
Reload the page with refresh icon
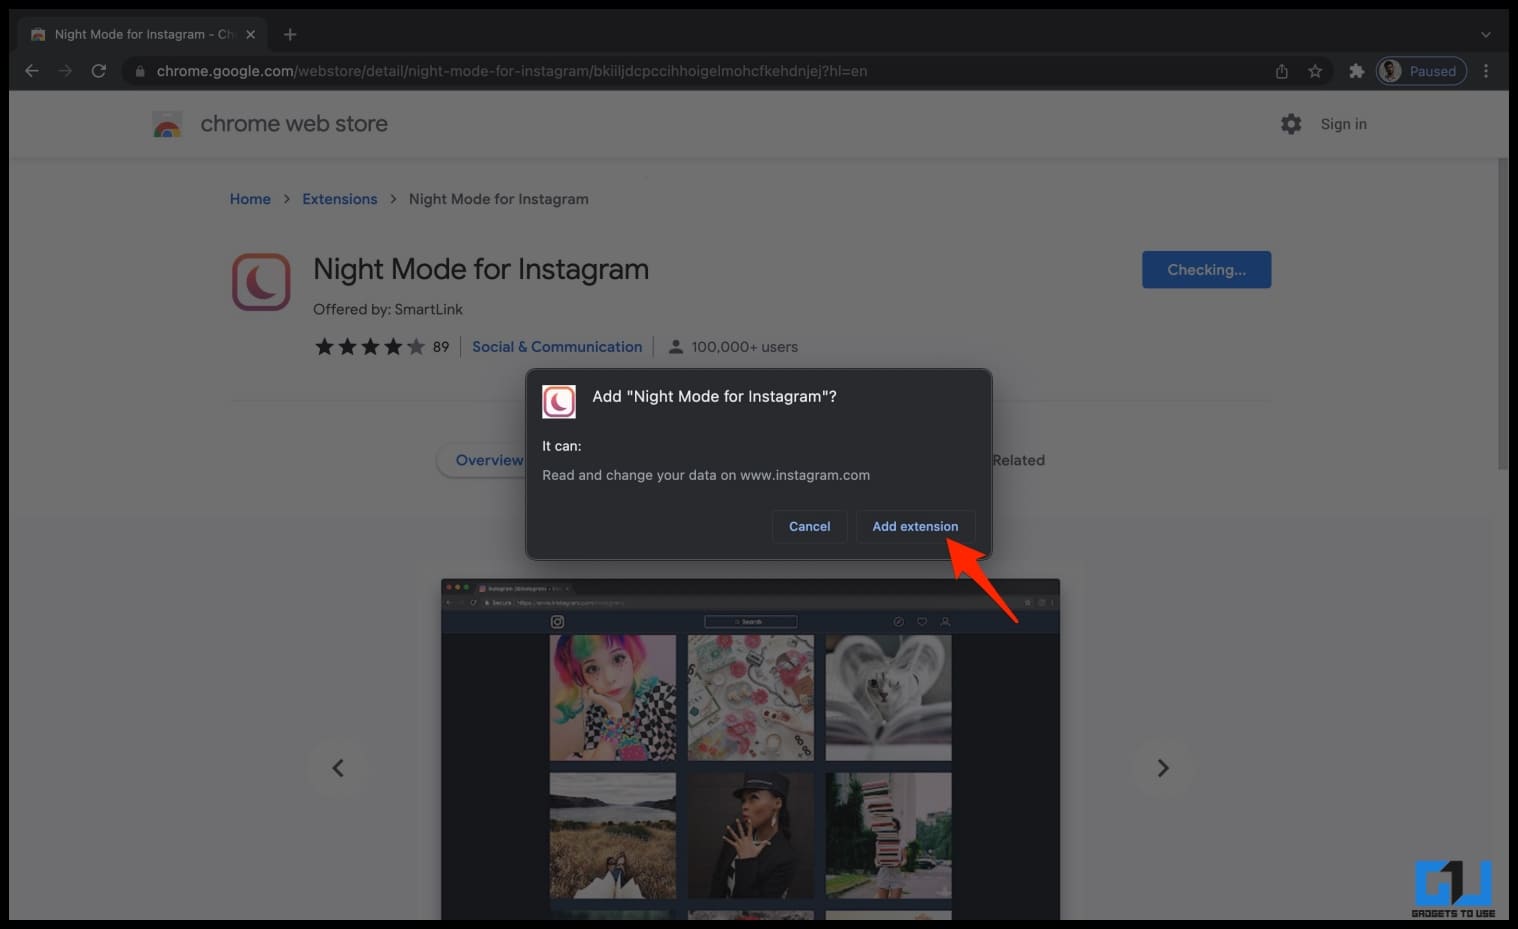click(98, 71)
